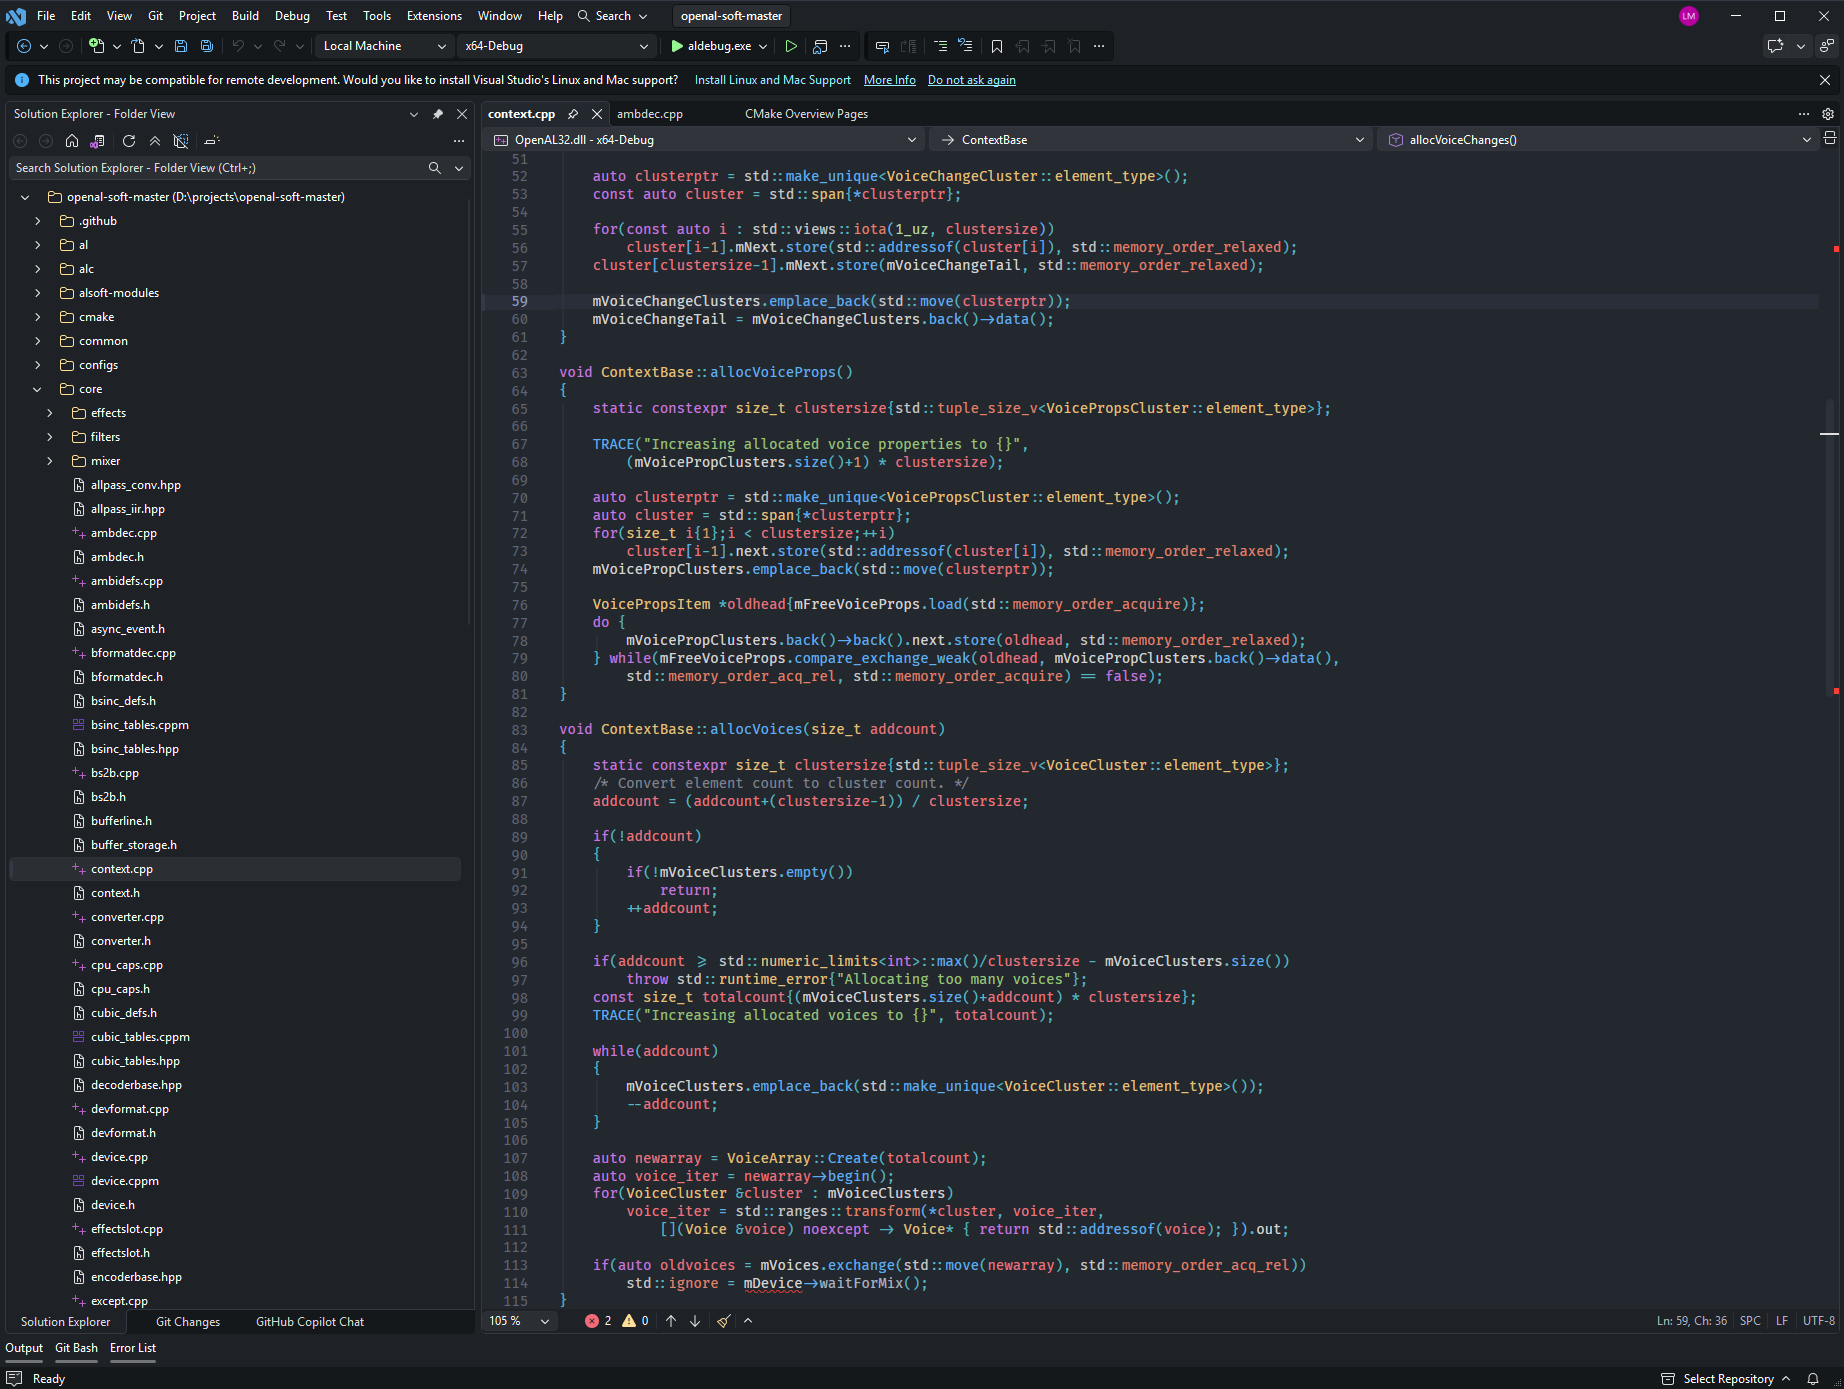Open notifications bell in status bar

point(1813,1379)
